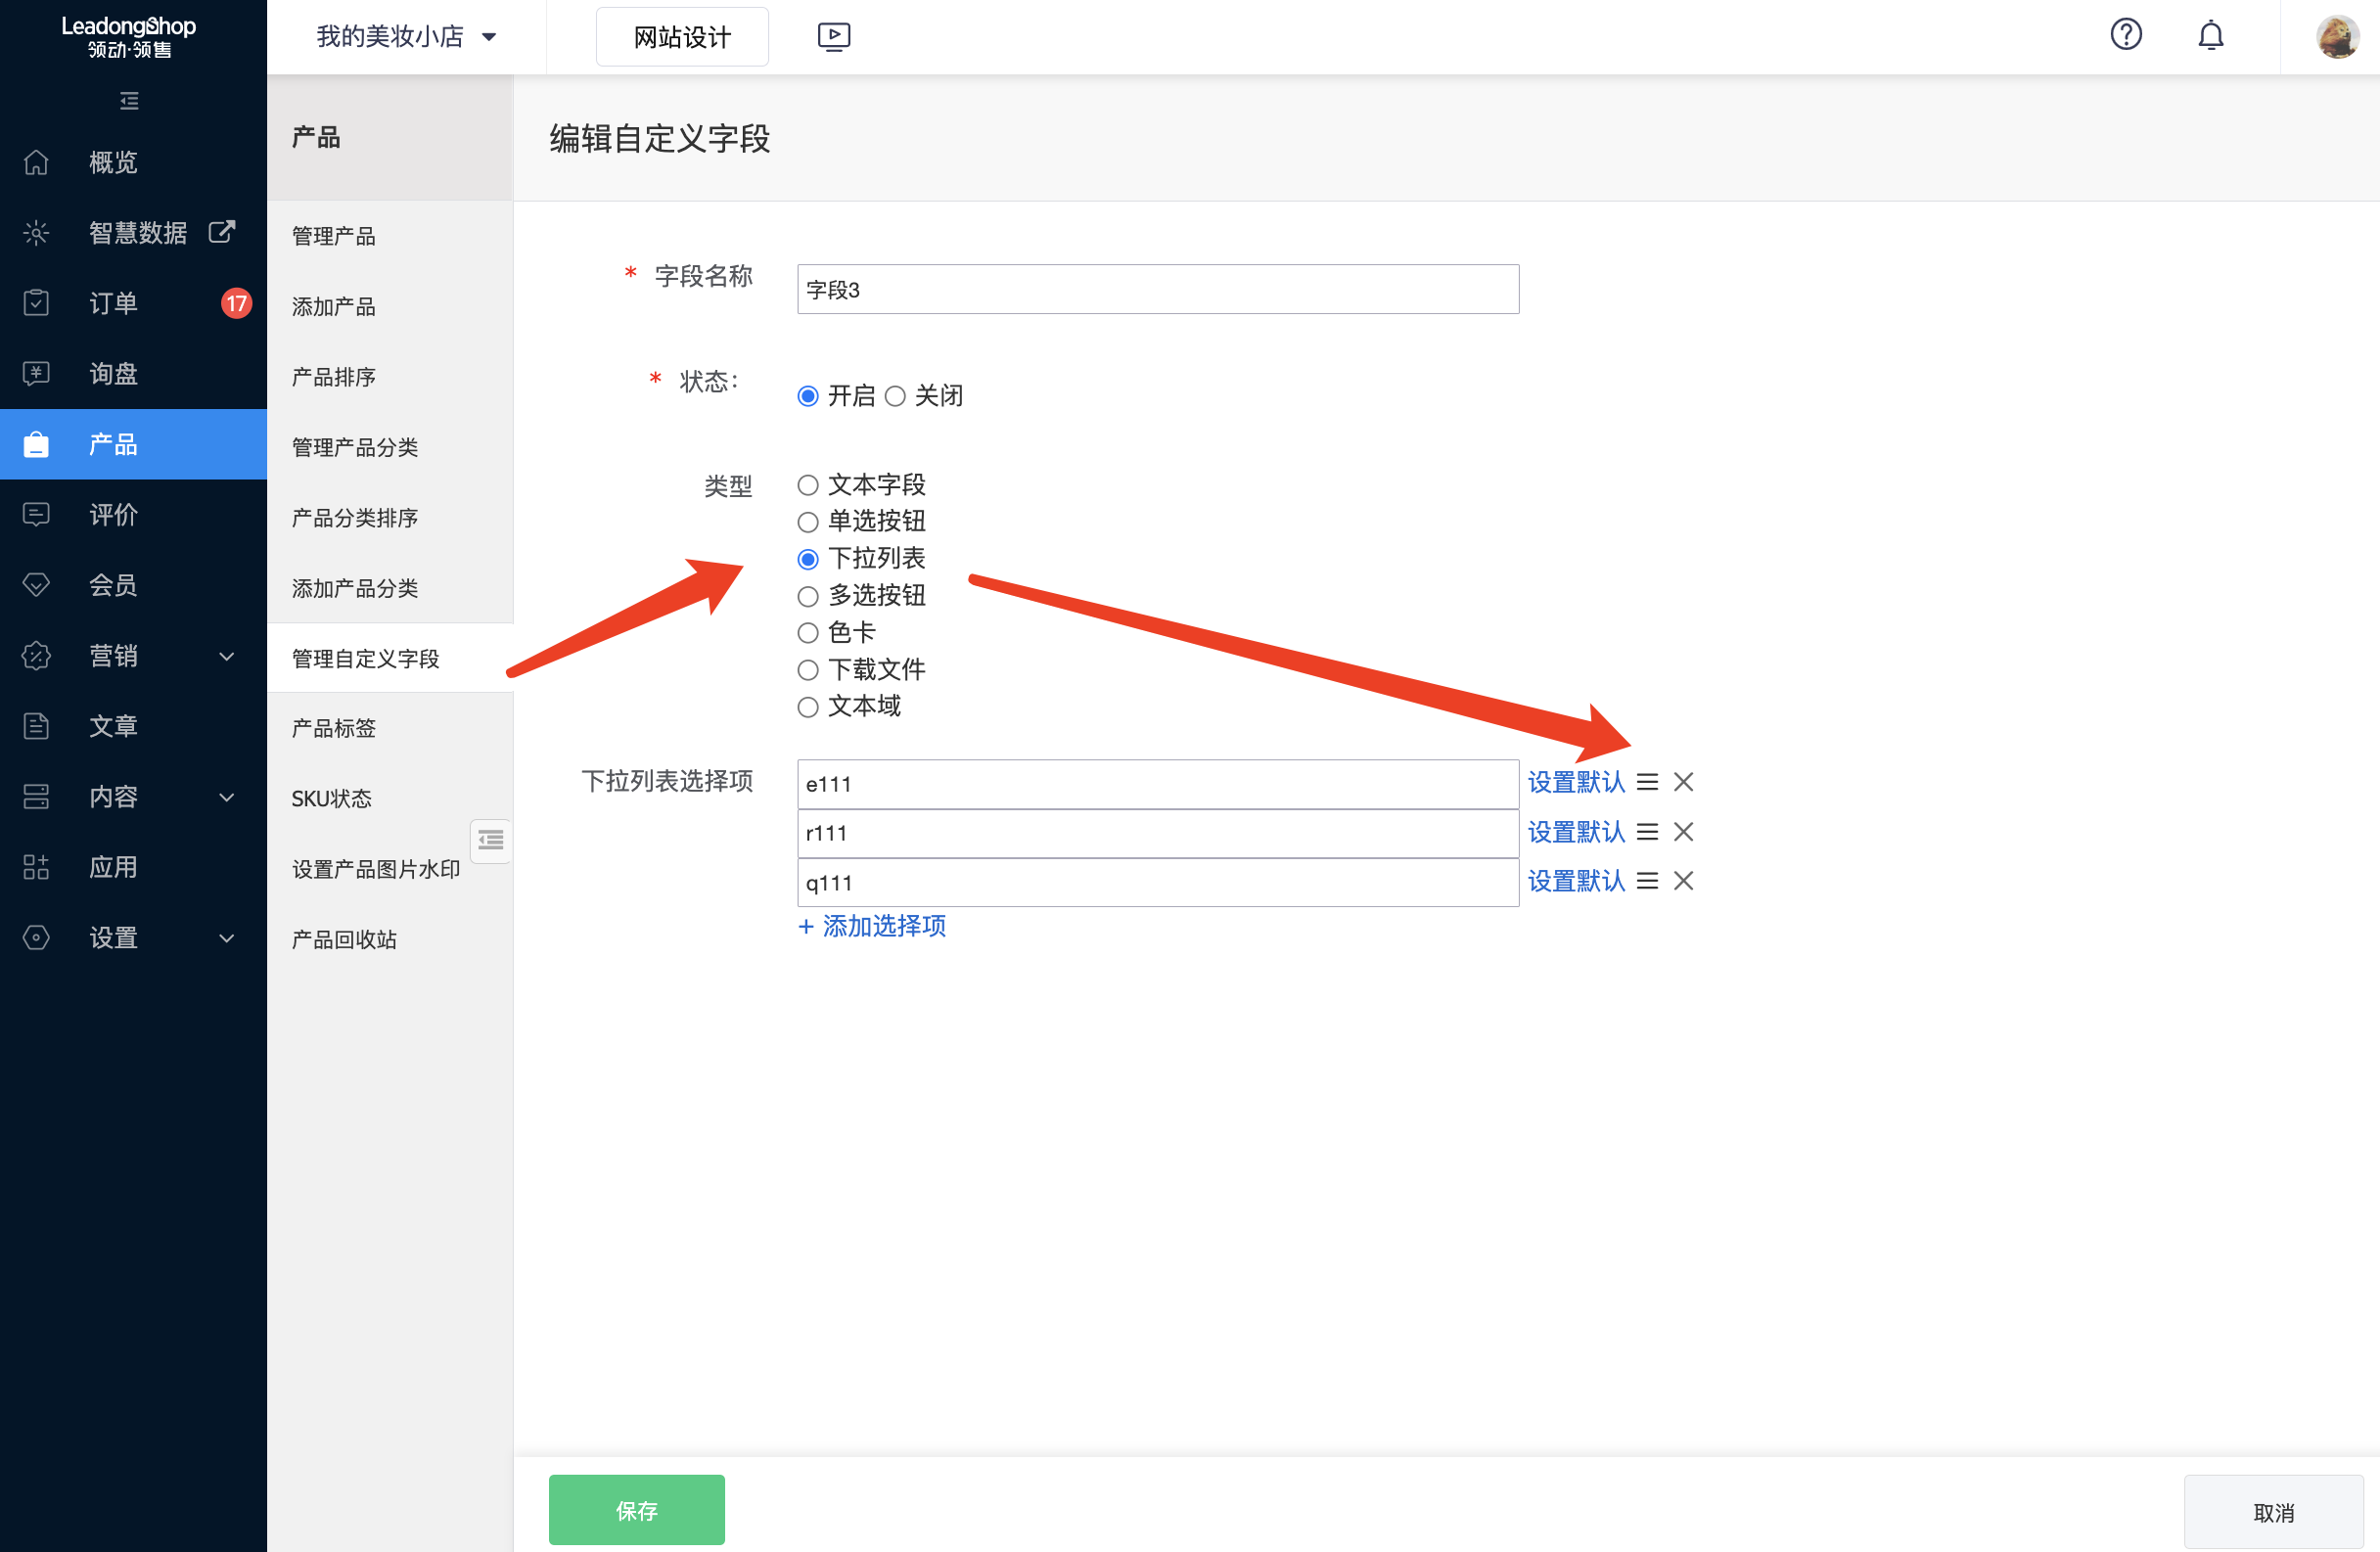Open the help icon in the top bar

coord(2126,35)
